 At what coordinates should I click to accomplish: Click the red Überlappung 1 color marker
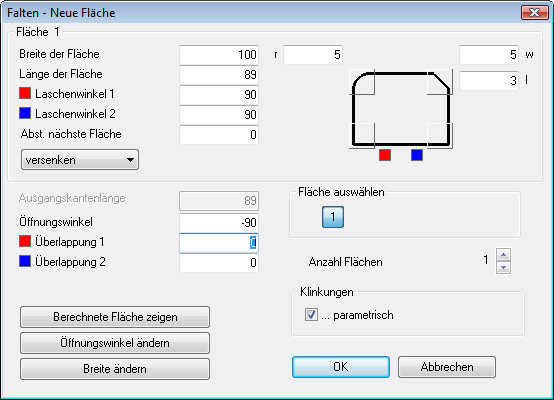[x=25, y=241]
